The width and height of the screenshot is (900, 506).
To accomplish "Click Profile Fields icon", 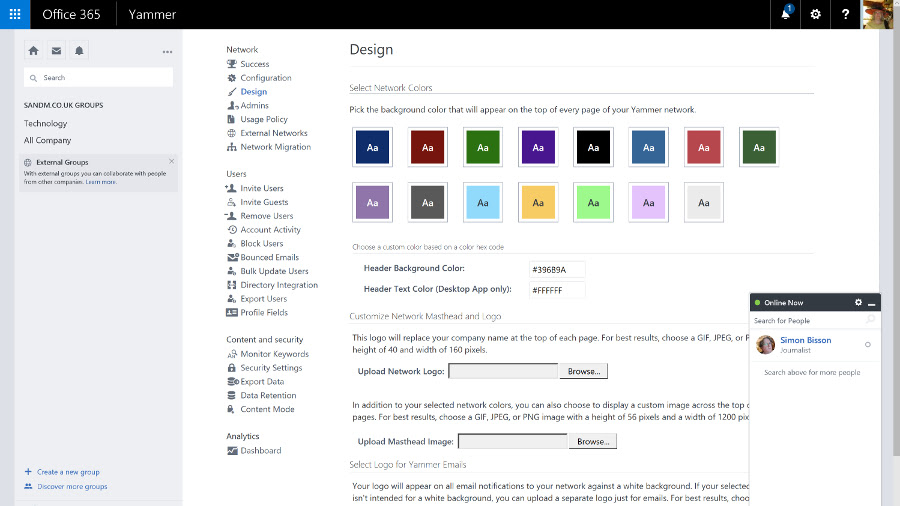I will tap(231, 312).
